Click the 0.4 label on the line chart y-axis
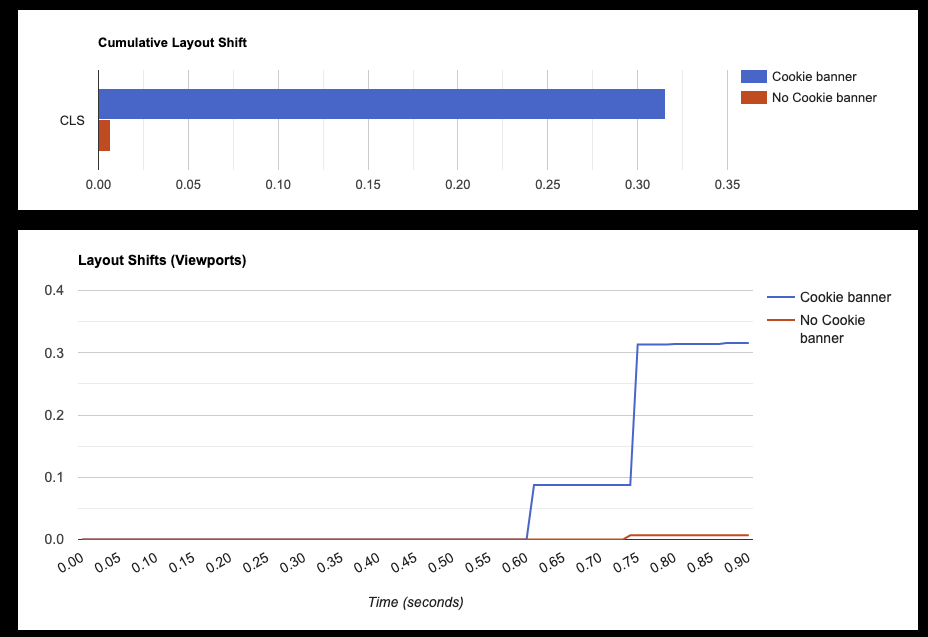 tap(54, 290)
